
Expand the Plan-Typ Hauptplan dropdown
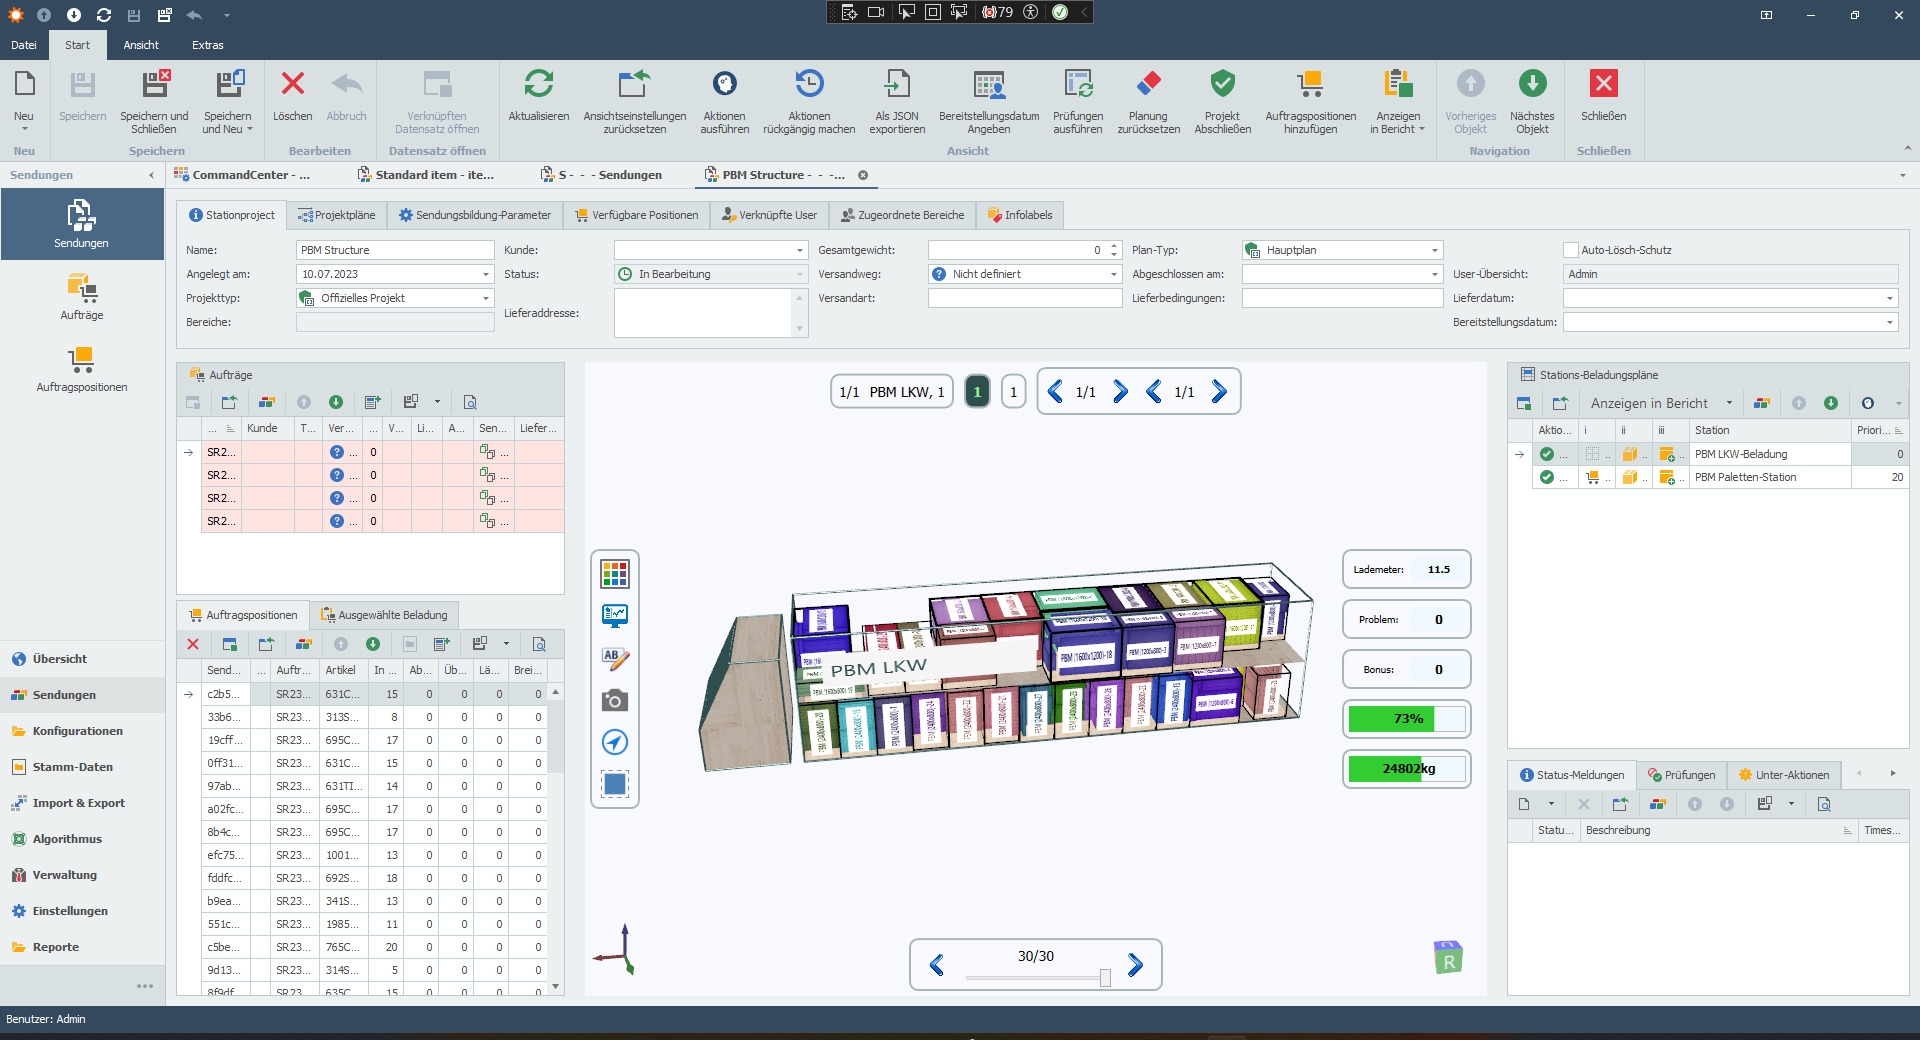[1434, 250]
